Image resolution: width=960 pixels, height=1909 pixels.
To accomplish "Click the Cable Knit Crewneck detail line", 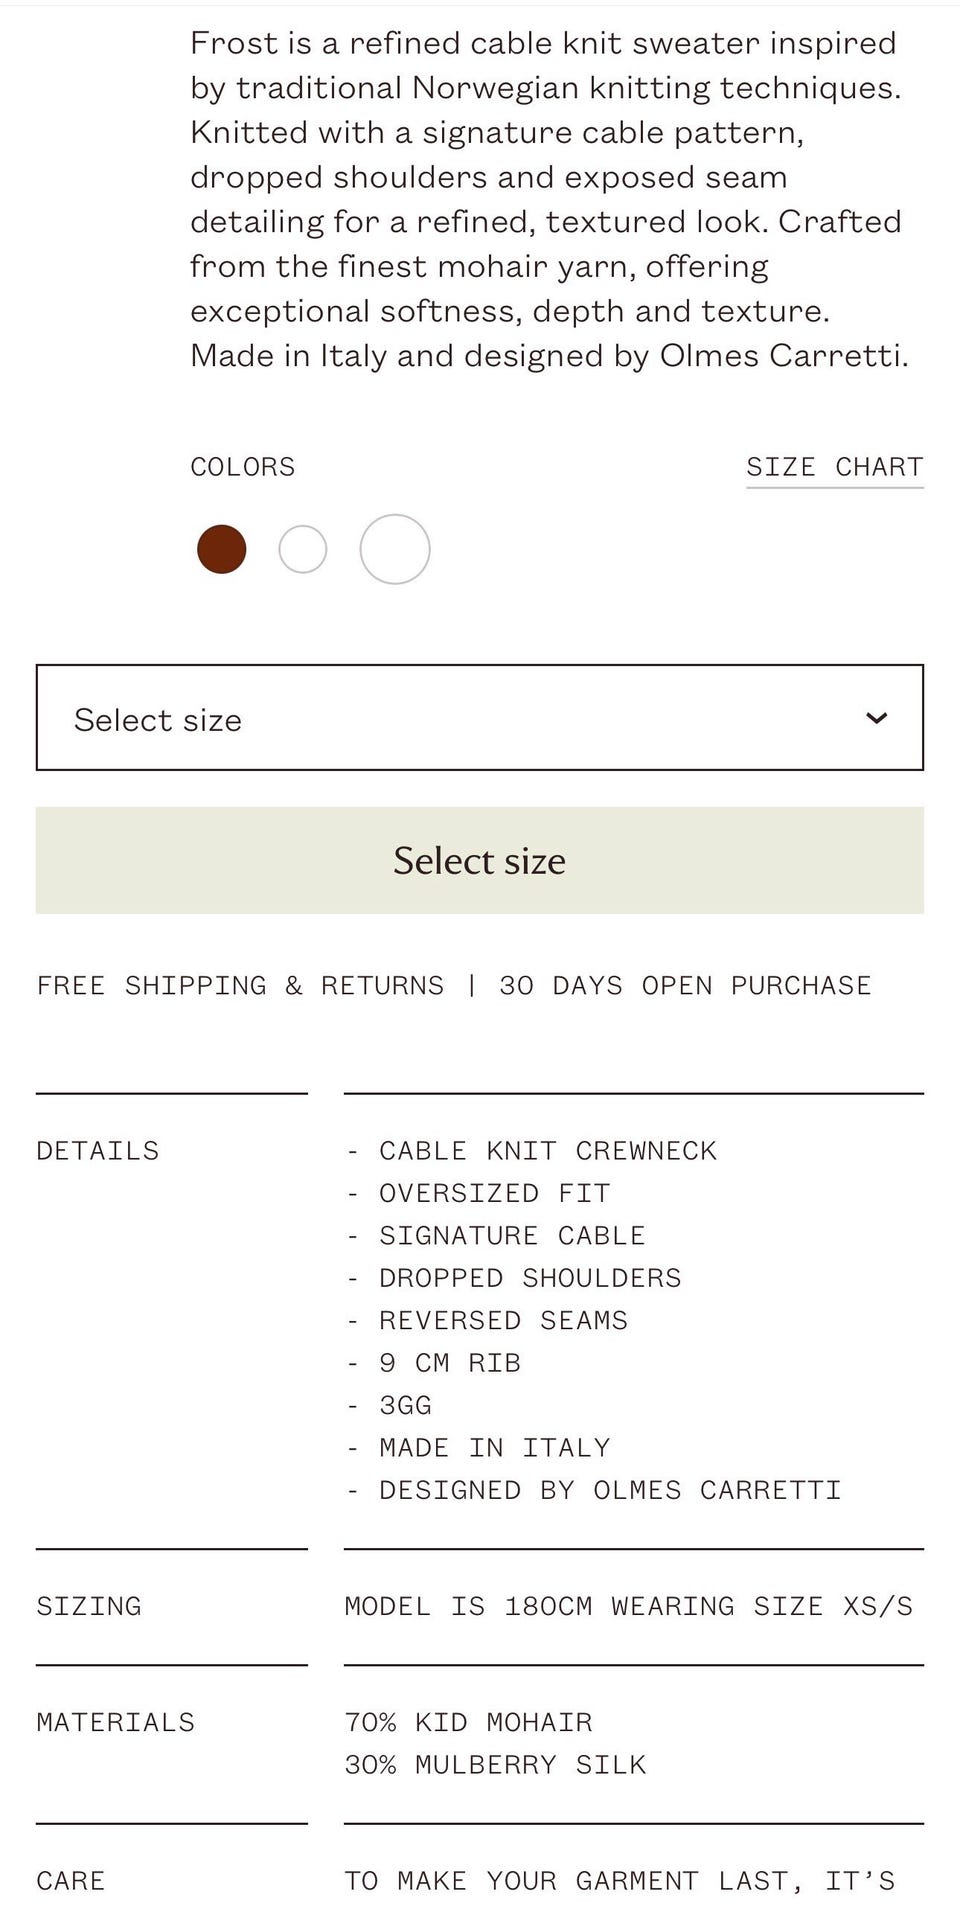I will (x=547, y=1151).
